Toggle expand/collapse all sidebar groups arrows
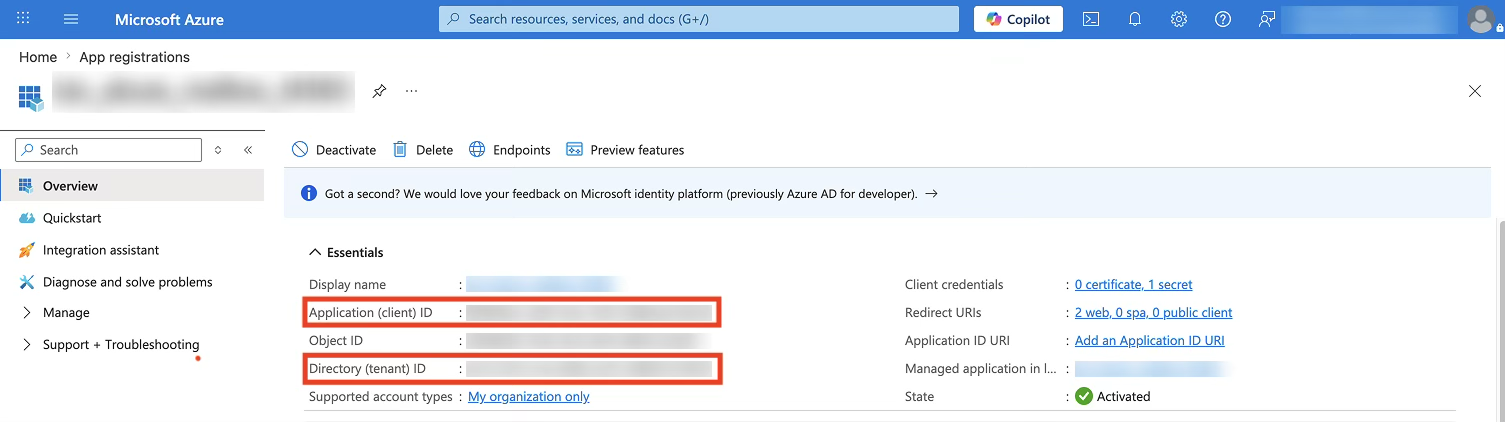 218,150
